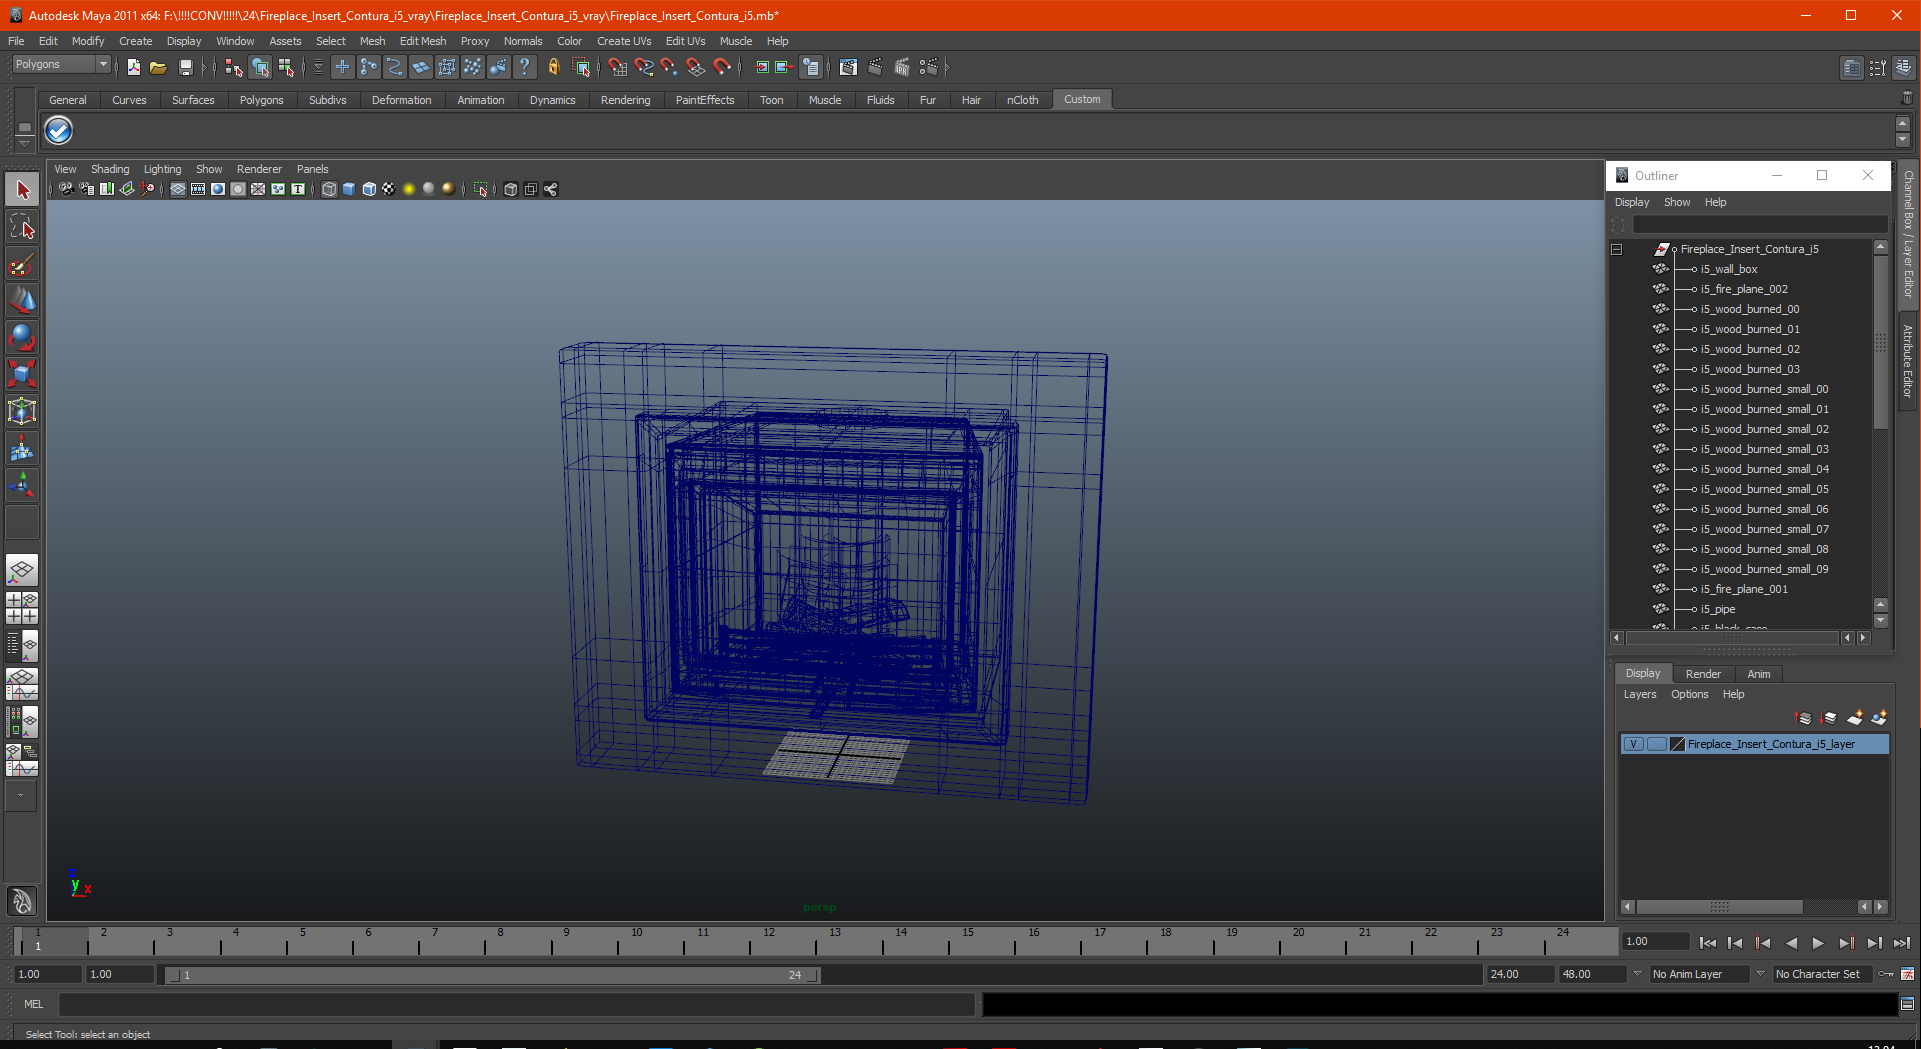Move selected layer up icon
The height and width of the screenshot is (1049, 1921).
tap(1805, 718)
